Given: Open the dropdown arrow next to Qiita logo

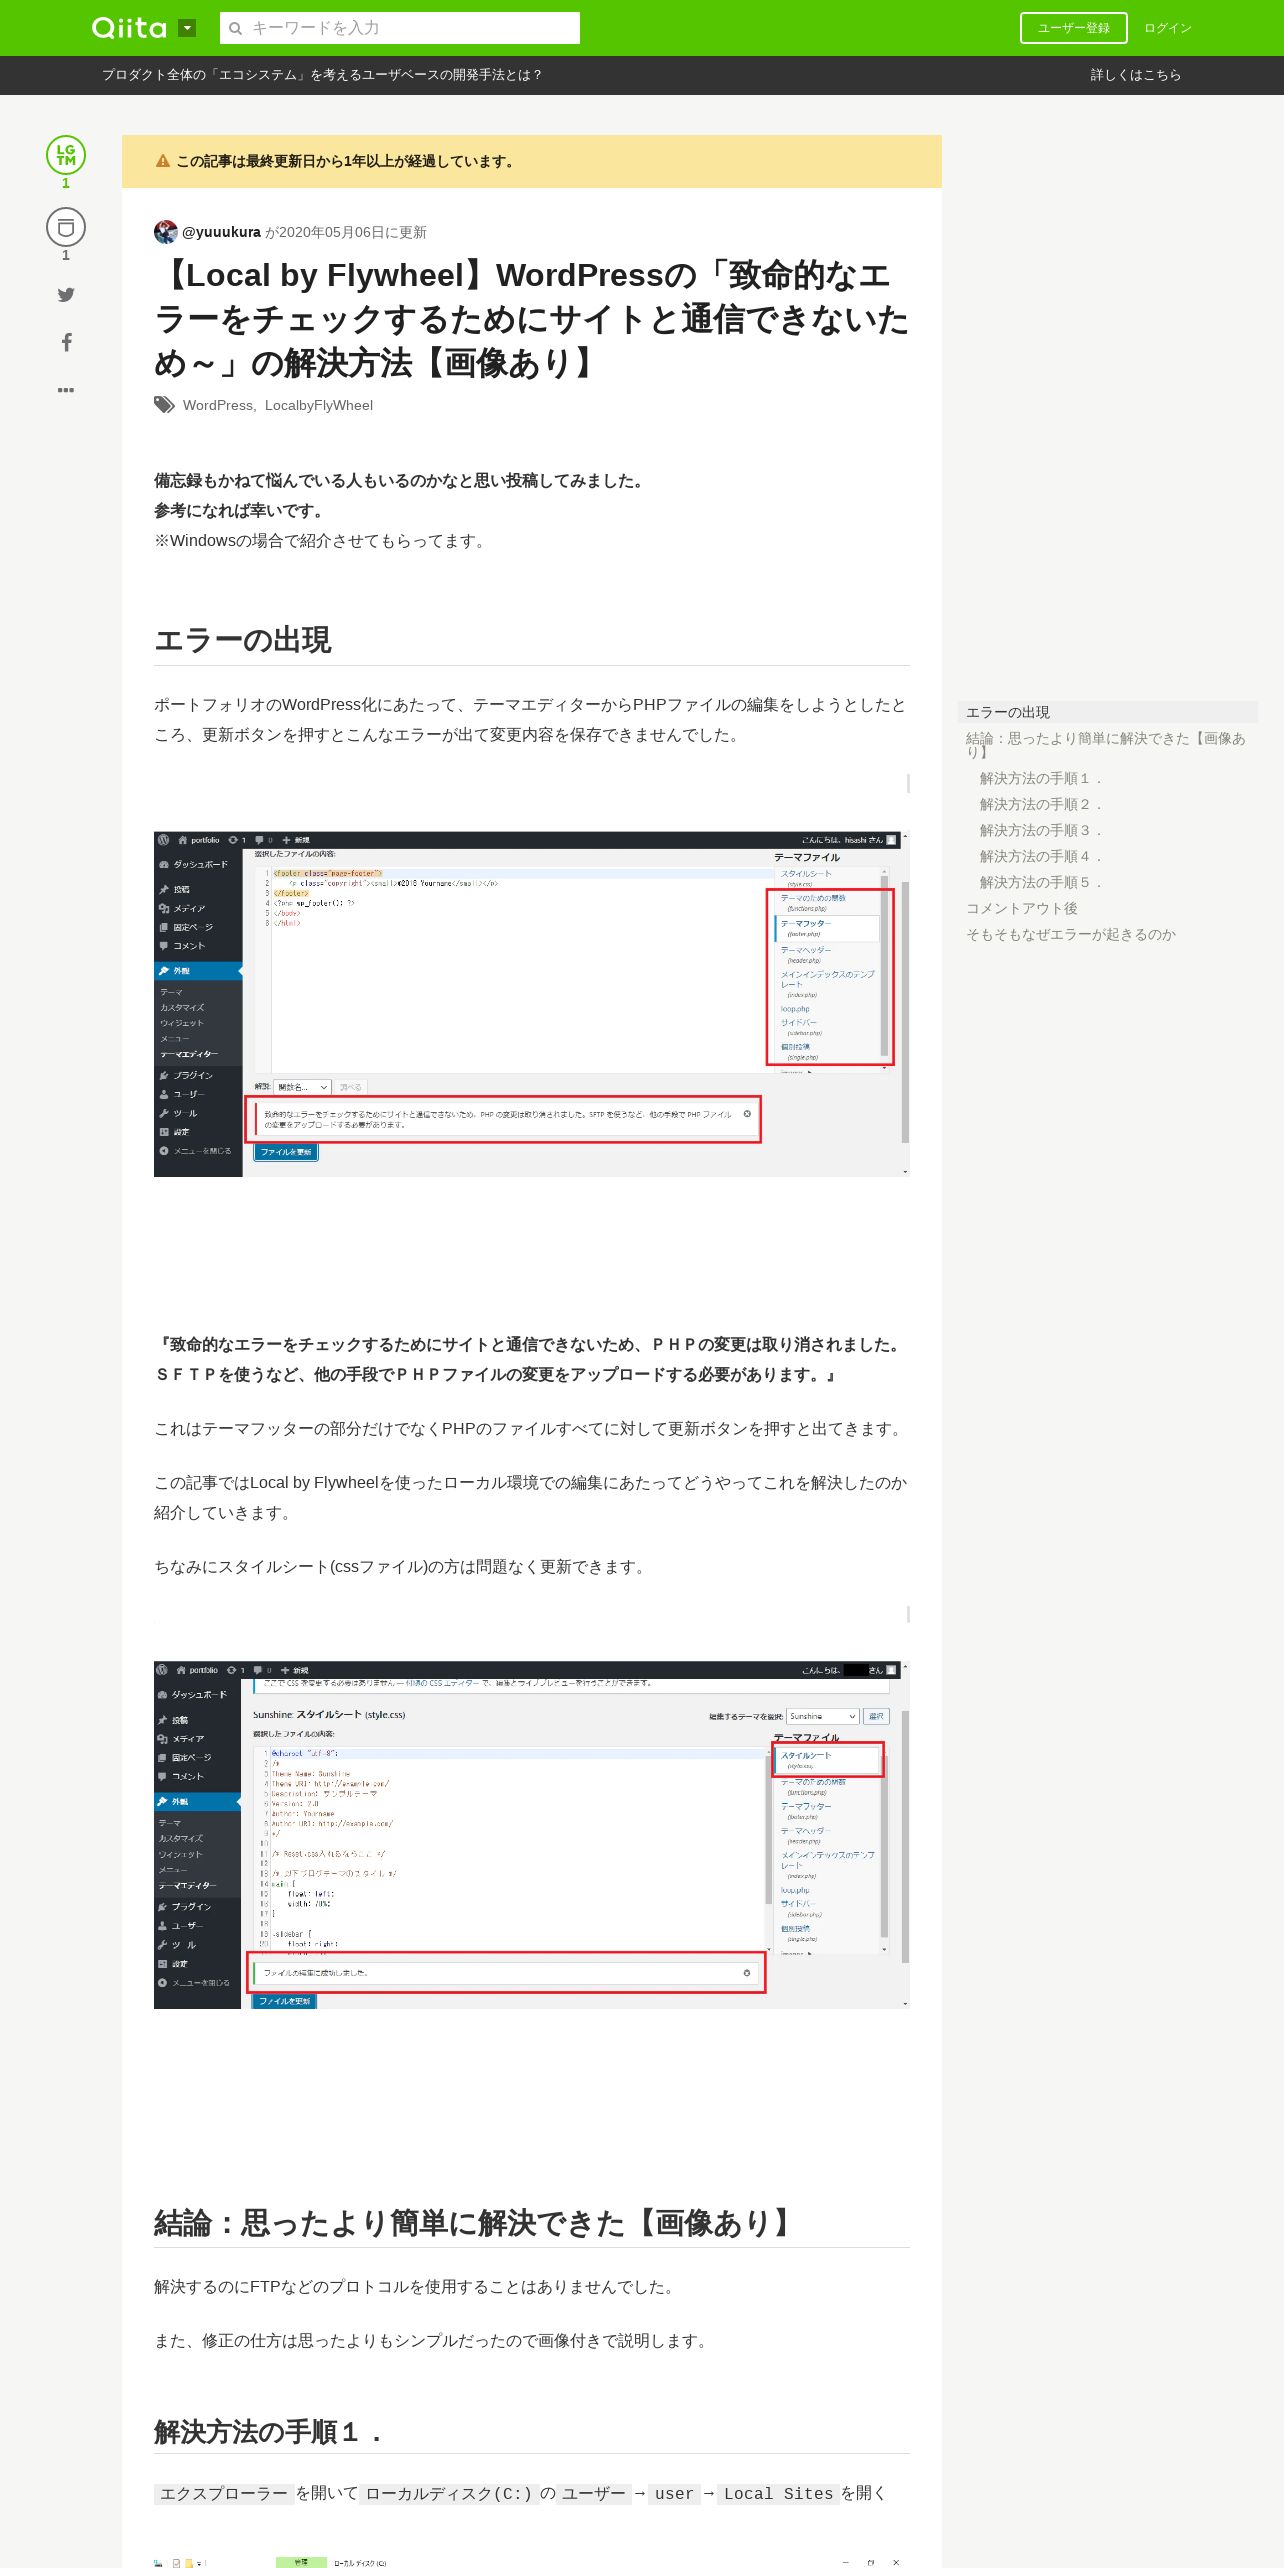Looking at the screenshot, I should (x=187, y=28).
